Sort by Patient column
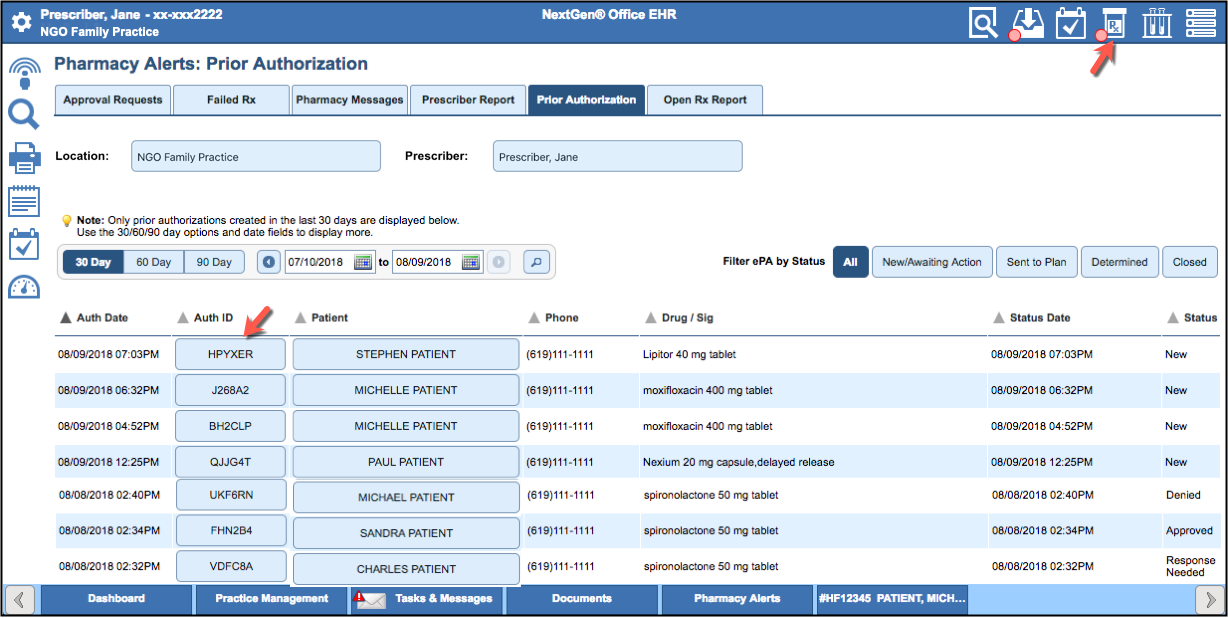The image size is (1228, 618). [x=322, y=318]
